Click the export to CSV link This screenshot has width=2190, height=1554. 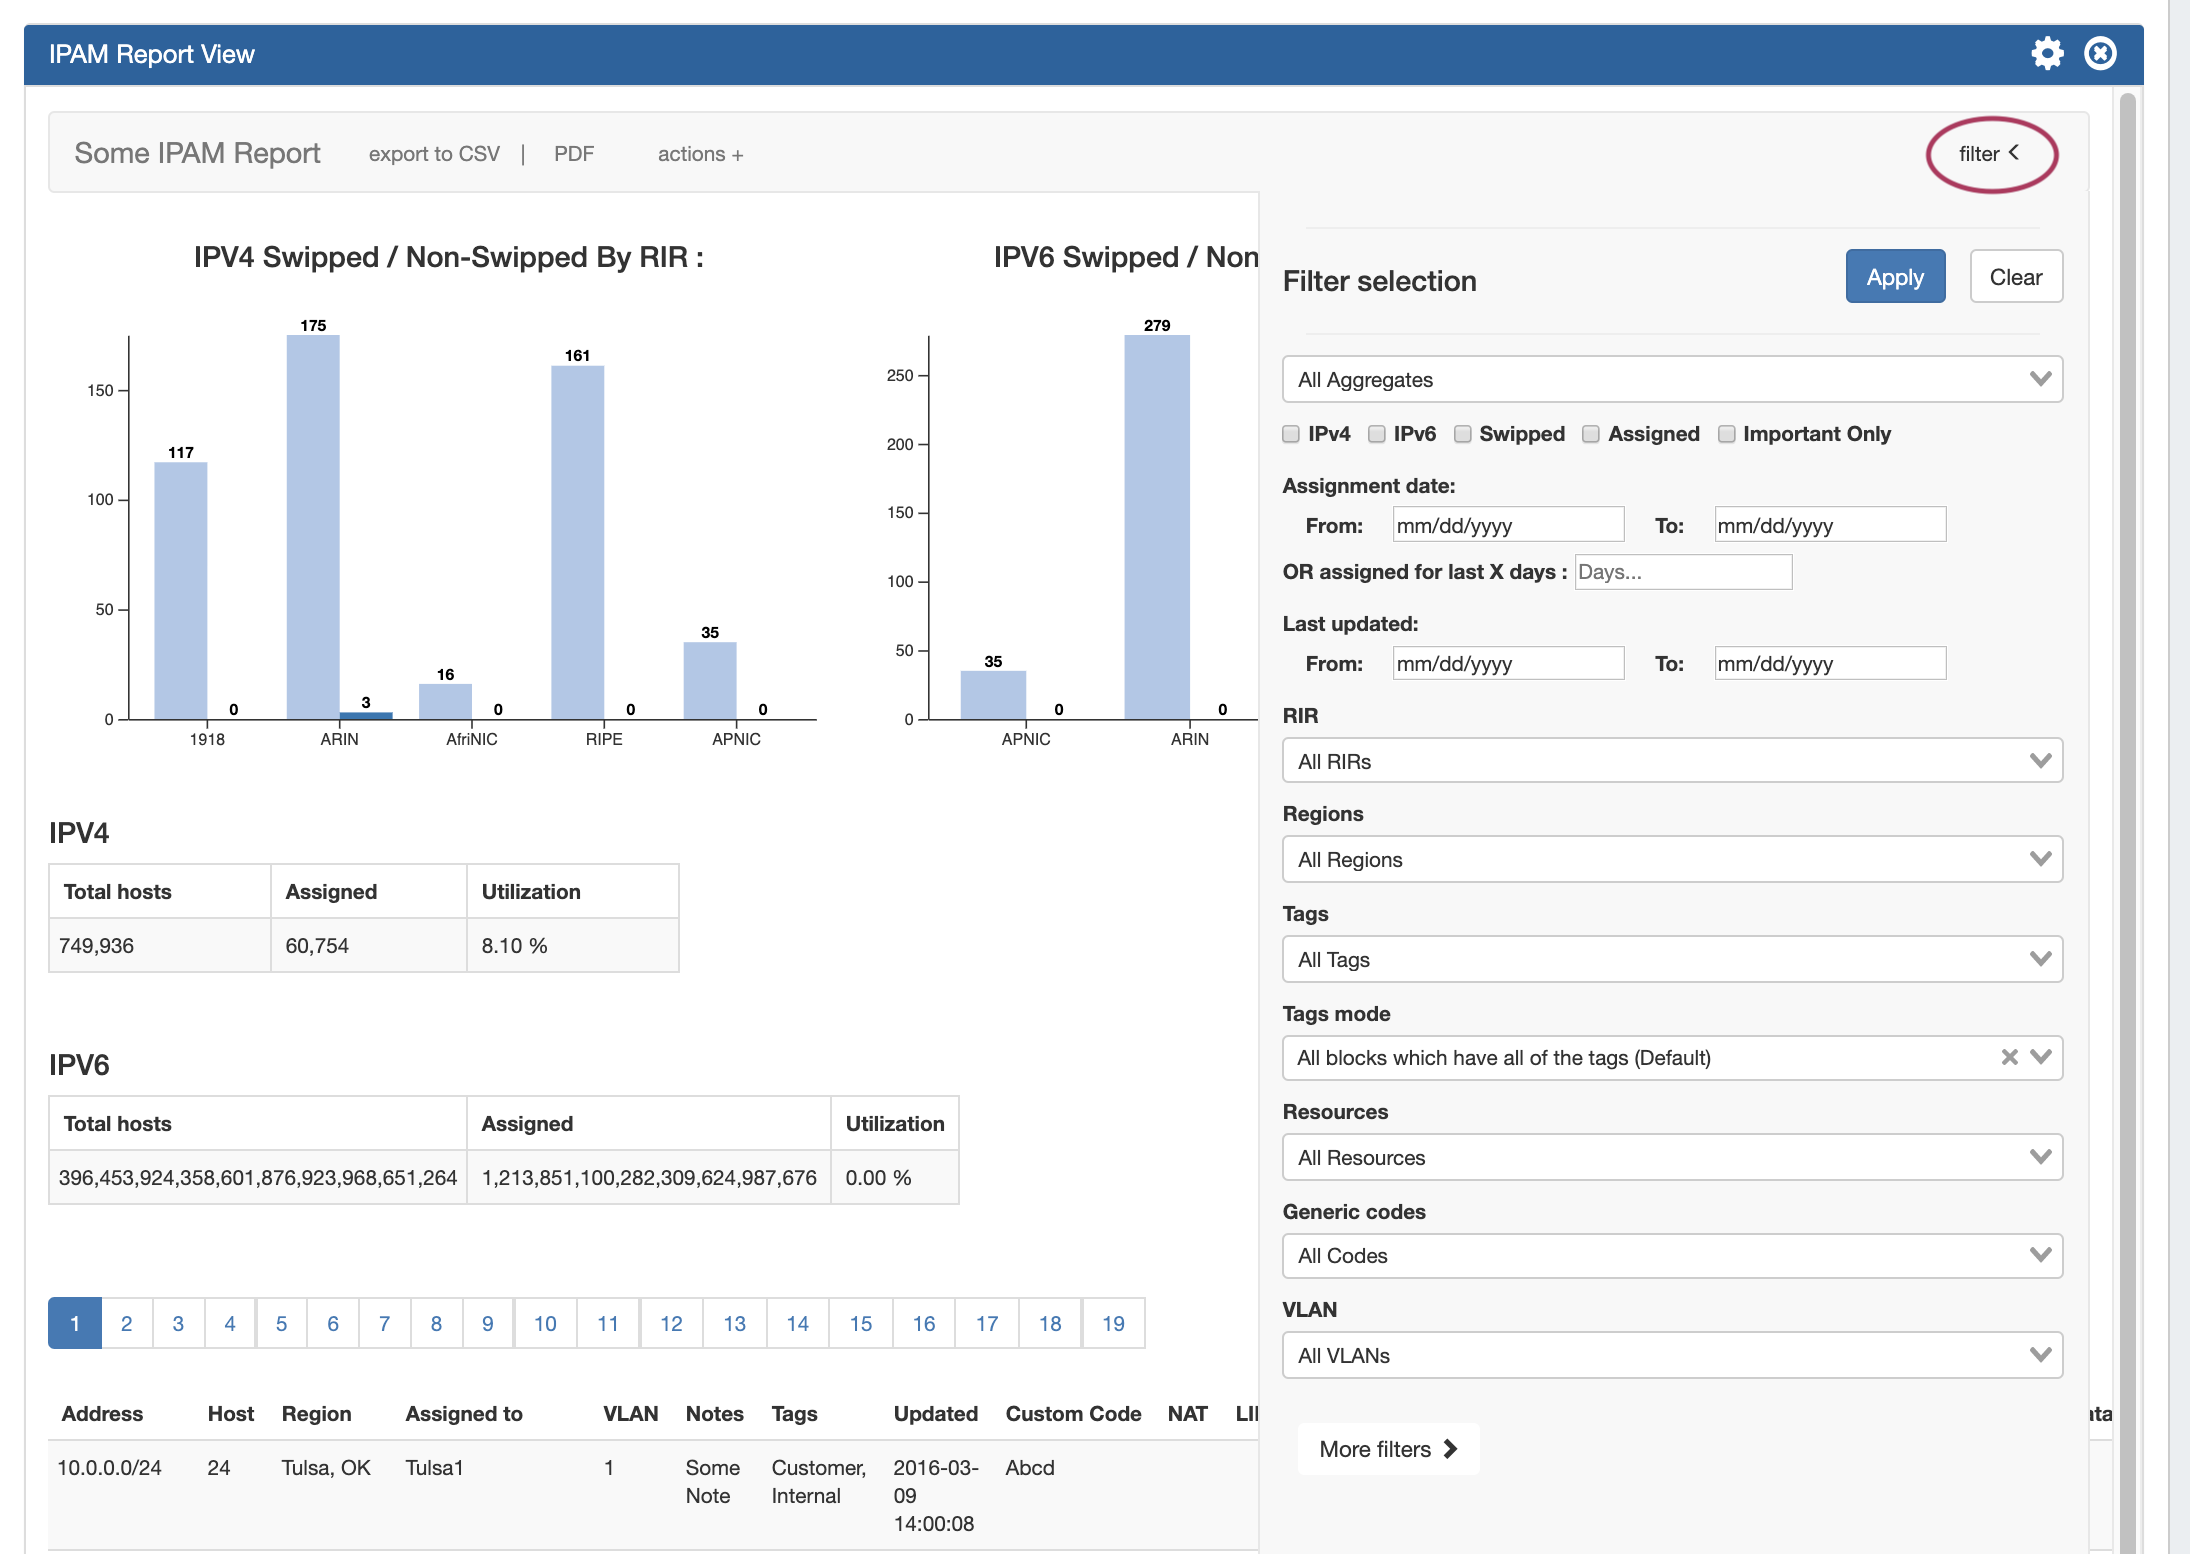[434, 154]
